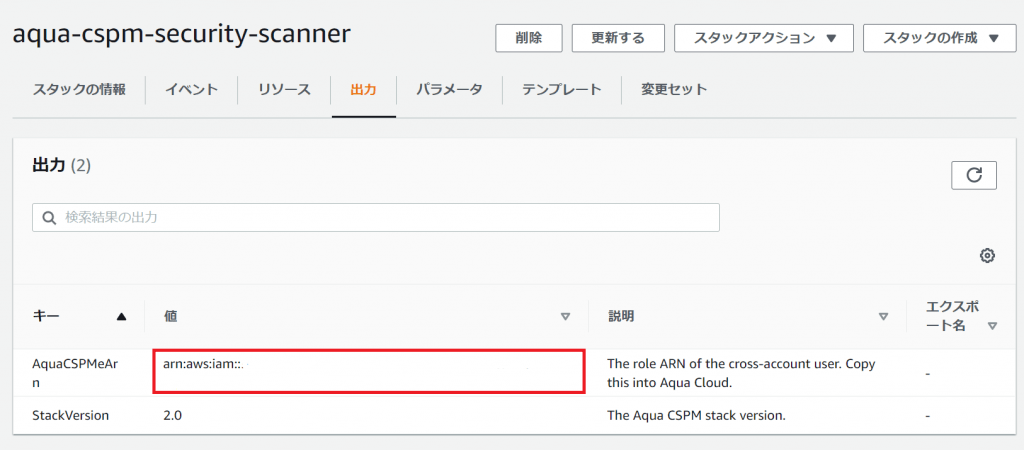Select the 2.0 version value

pyautogui.click(x=172, y=415)
